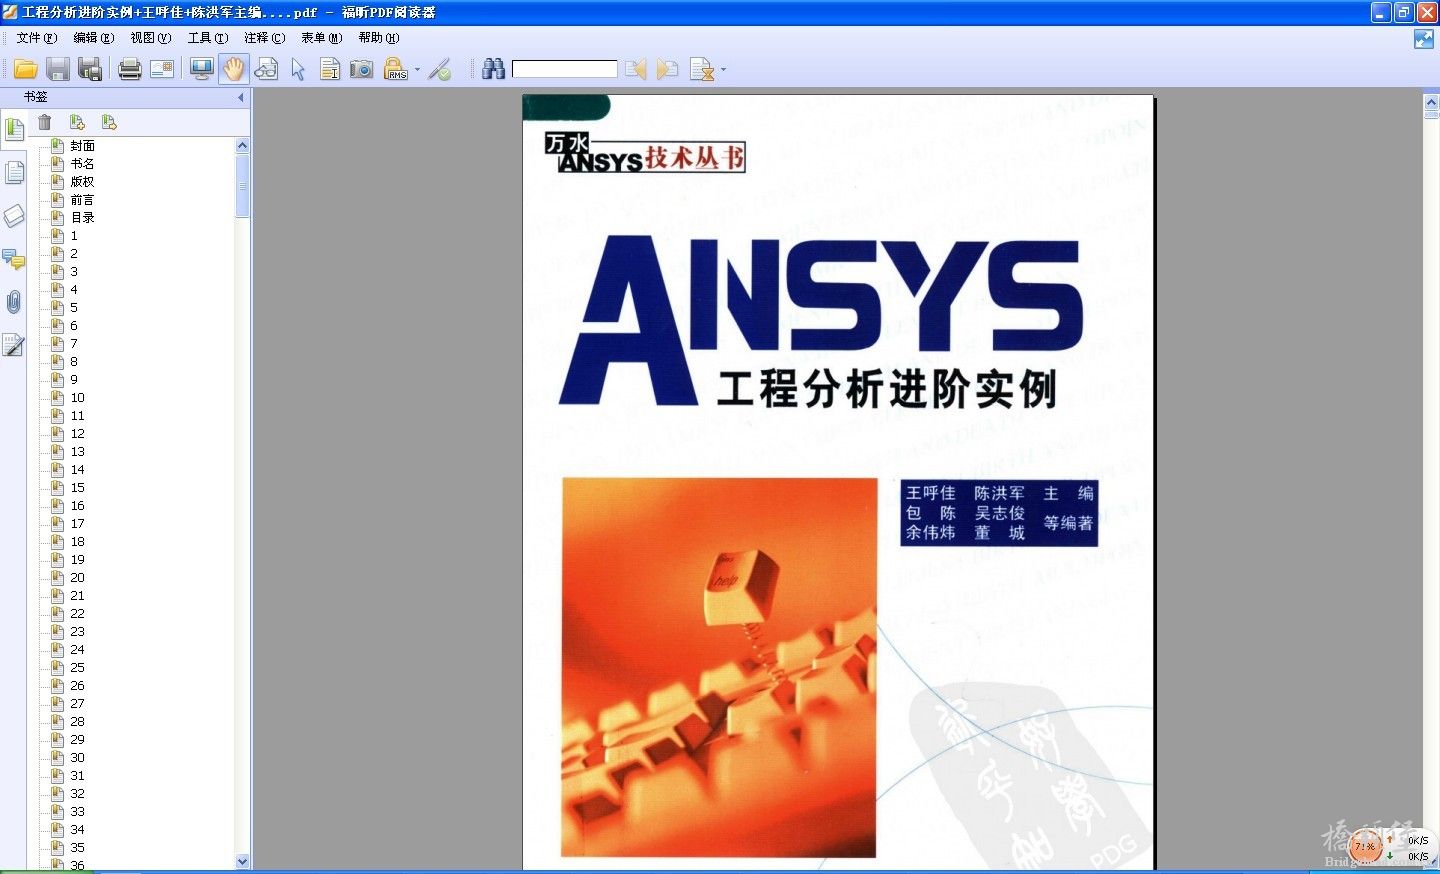Click the blue expand icon below title bar
1440x874 pixels.
click(x=1424, y=39)
